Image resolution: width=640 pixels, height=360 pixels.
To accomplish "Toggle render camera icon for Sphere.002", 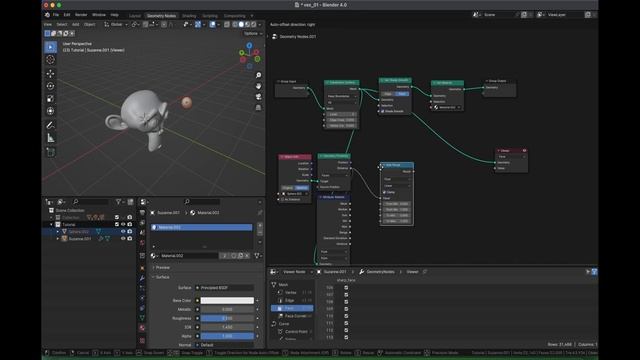I will (x=130, y=231).
